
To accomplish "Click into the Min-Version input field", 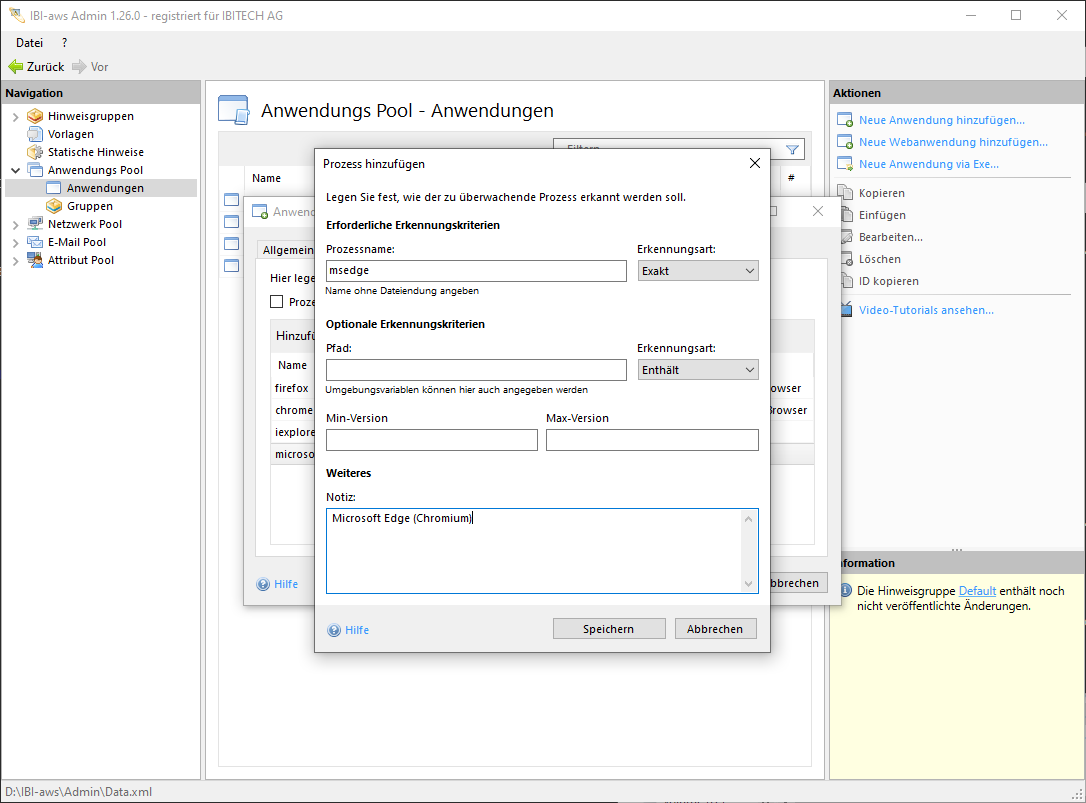I will [431, 440].
